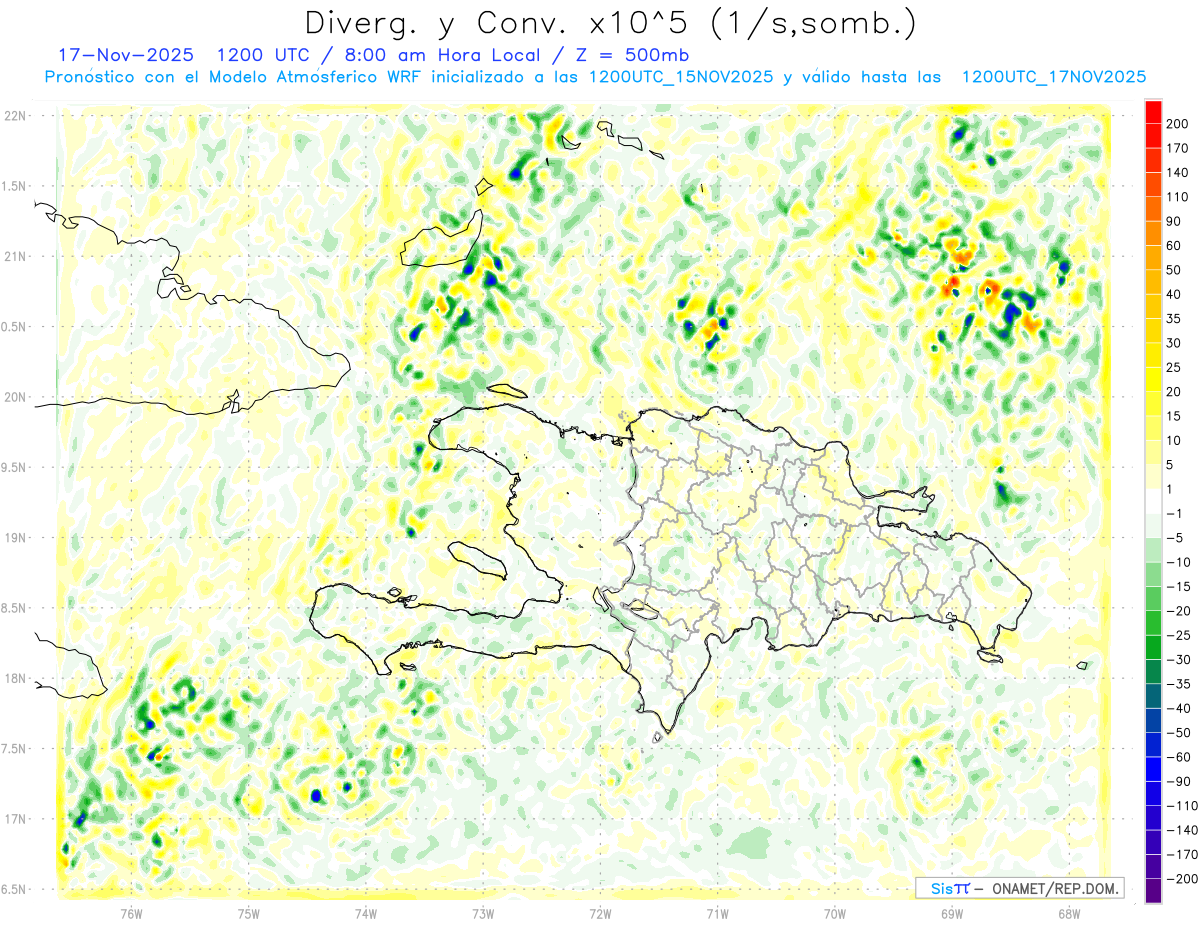Click the initialization time '1200UTC_15NOV2025'

[x=680, y=77]
